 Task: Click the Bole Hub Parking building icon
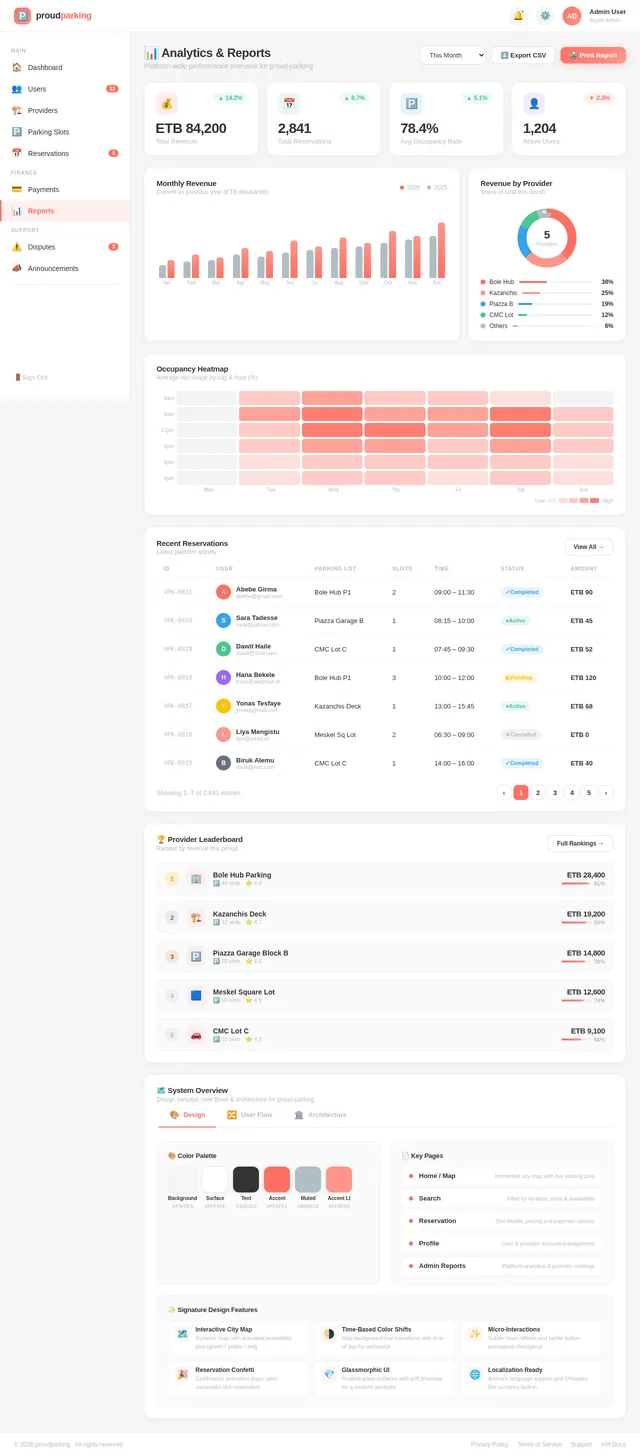pos(196,879)
